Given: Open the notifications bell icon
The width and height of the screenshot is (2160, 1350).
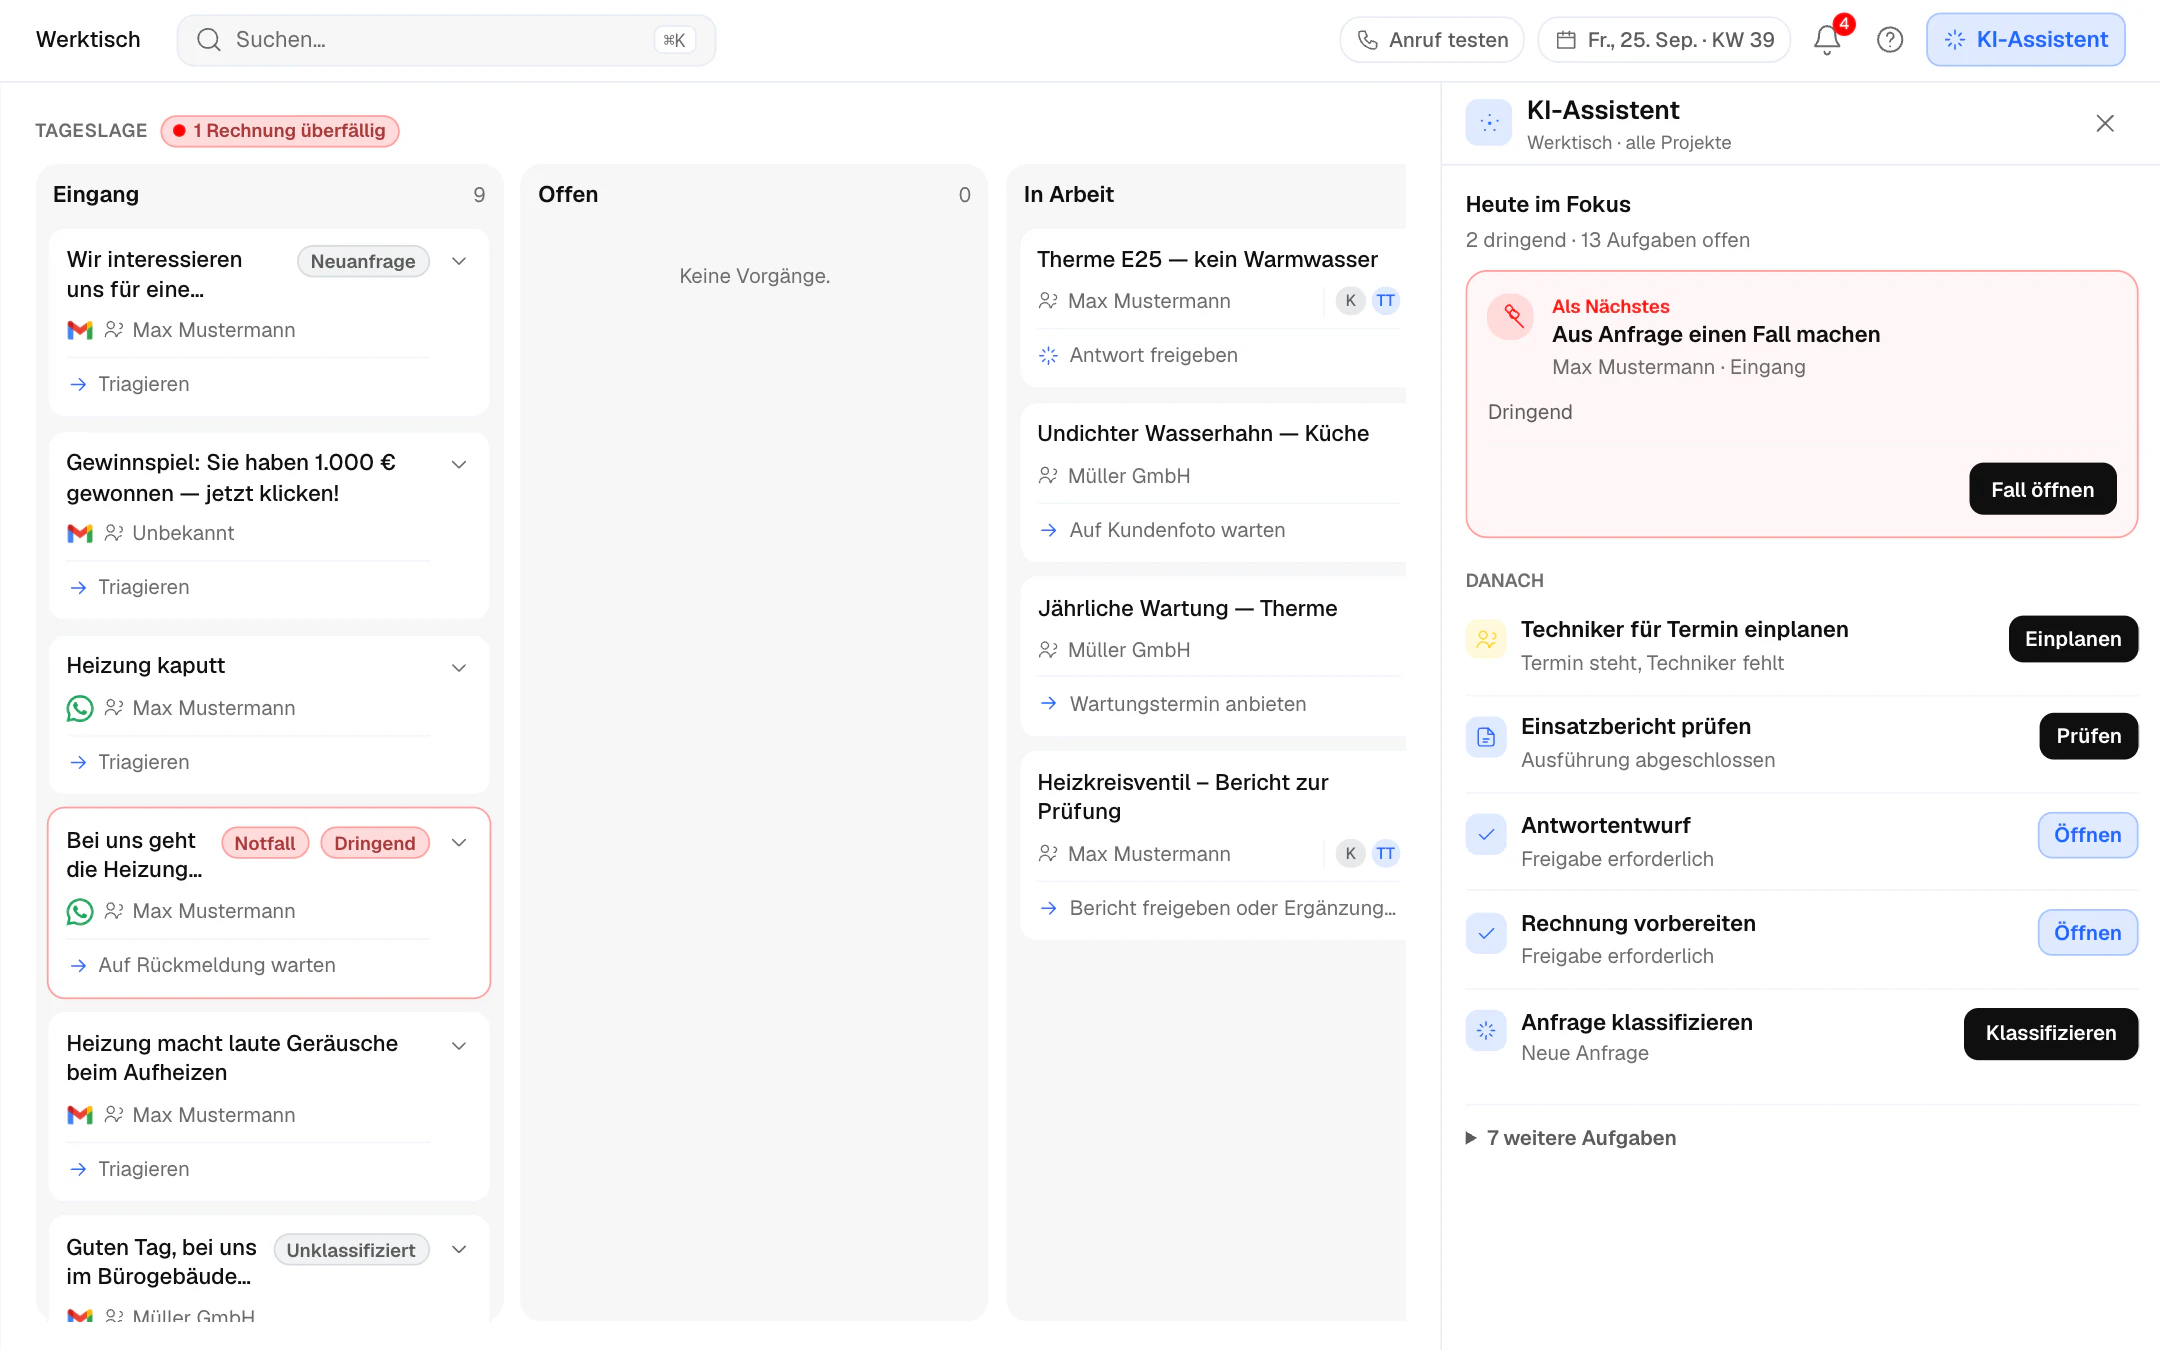Looking at the screenshot, I should coord(1827,40).
